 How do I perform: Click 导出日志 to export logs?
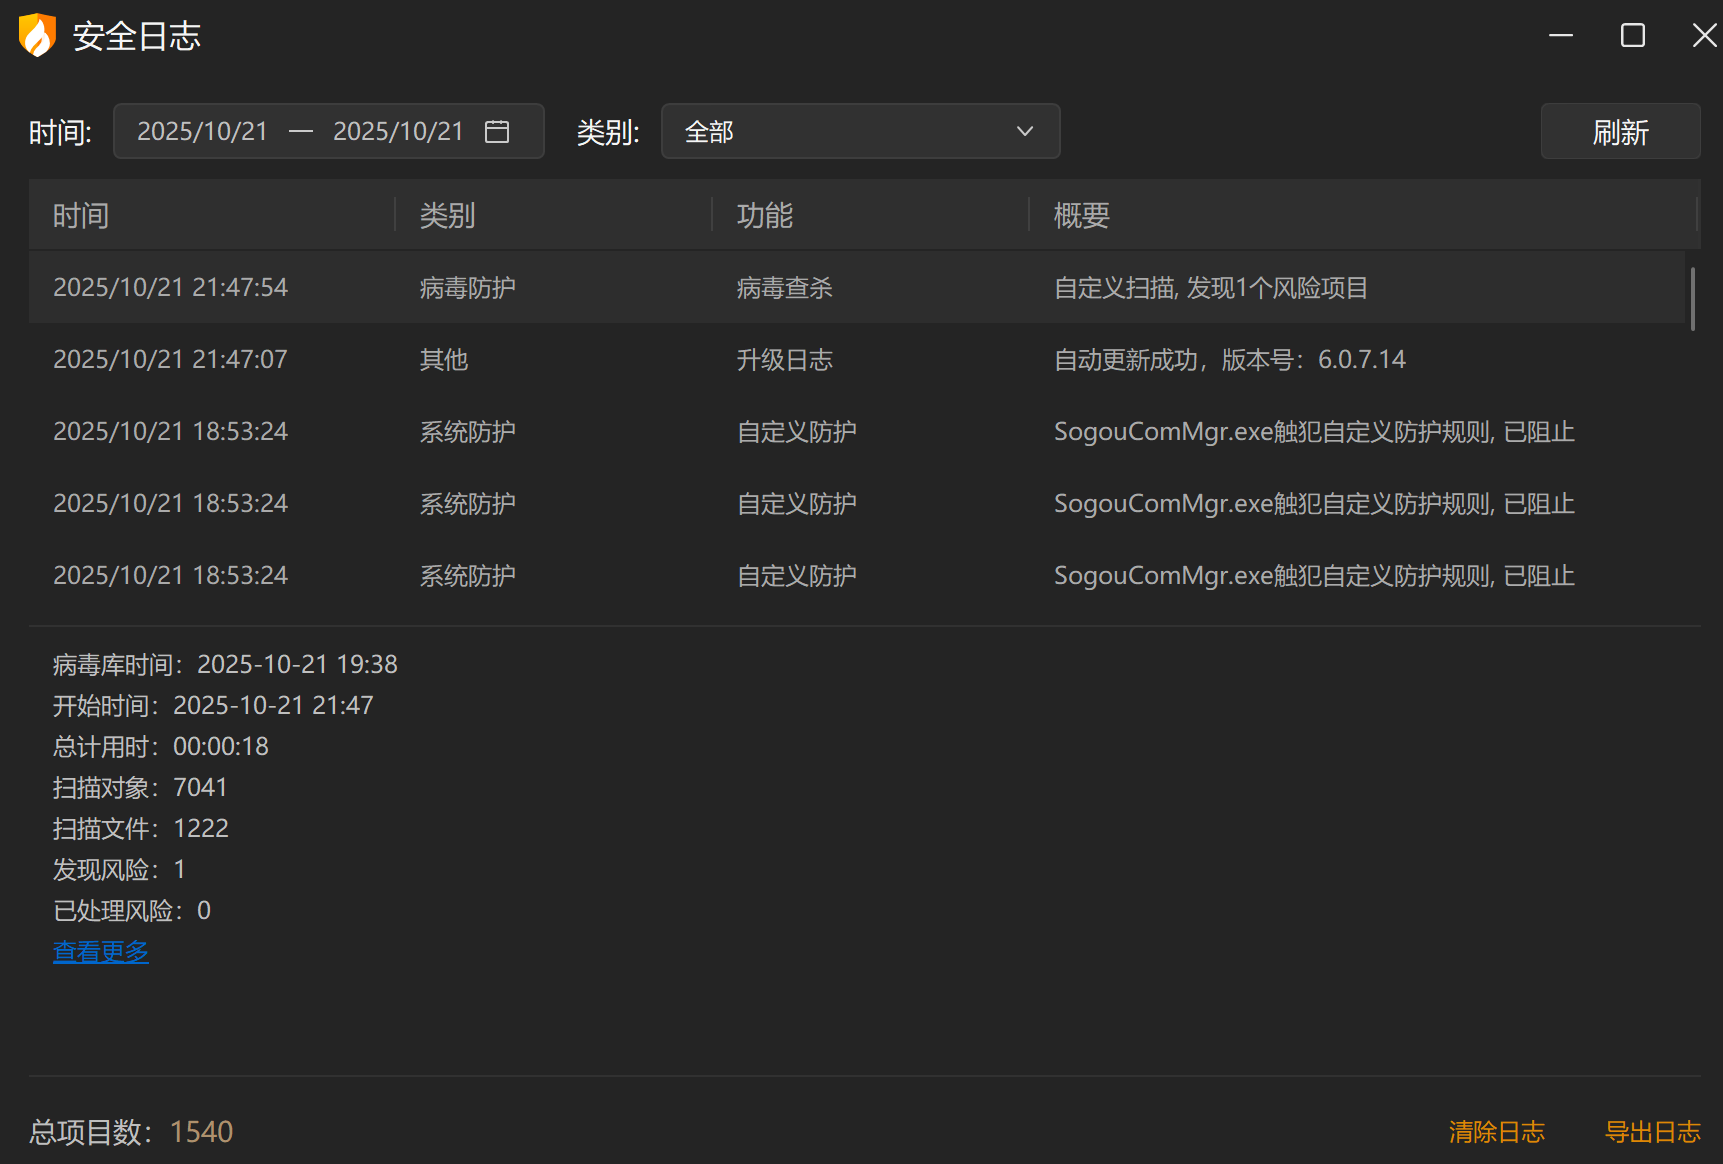click(x=1652, y=1131)
